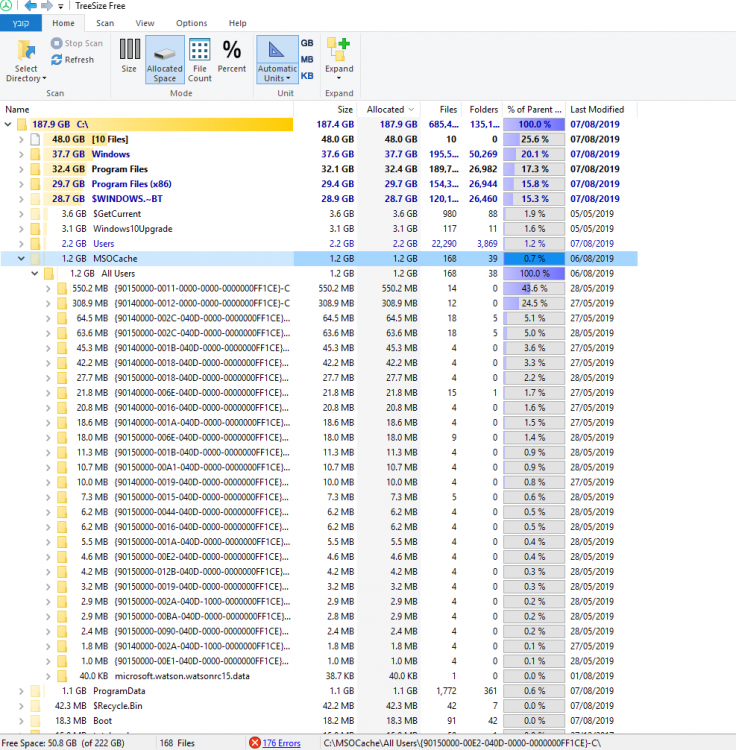Open the Select Directory button

[x=26, y=61]
